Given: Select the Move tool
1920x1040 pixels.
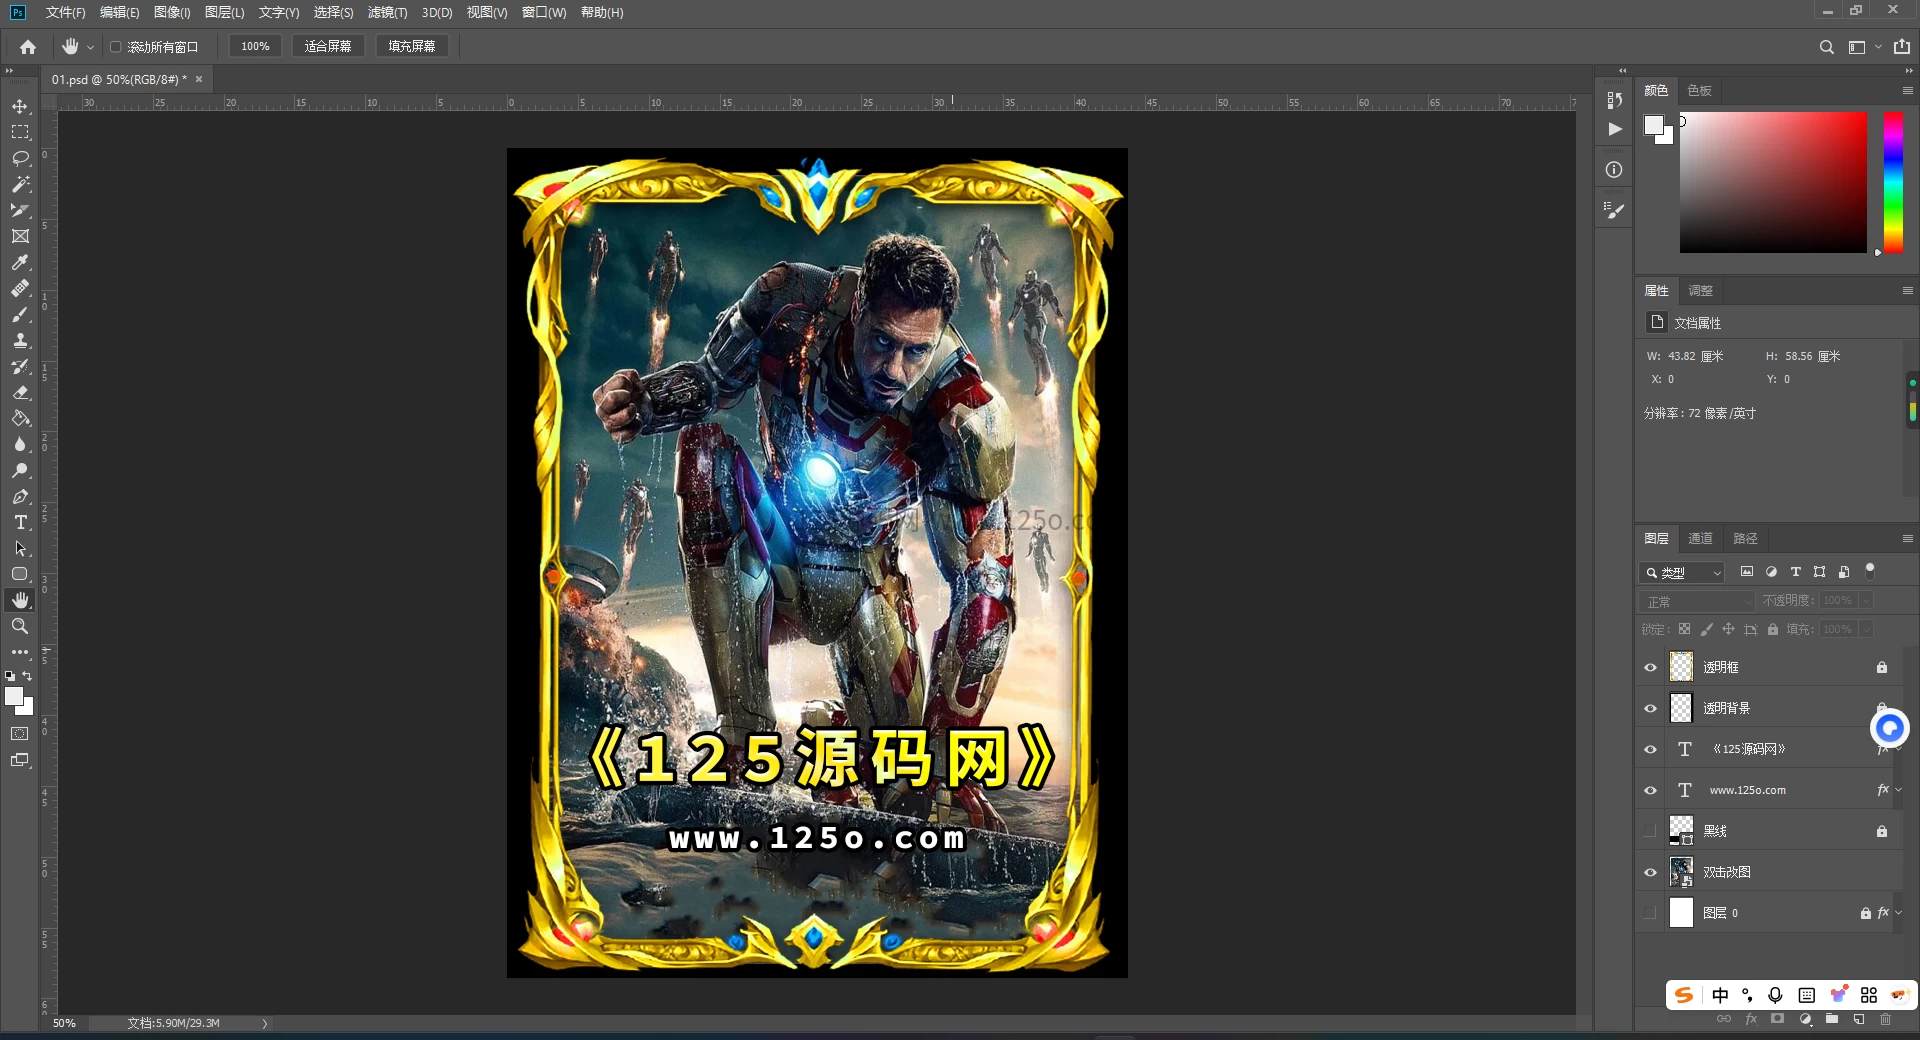Looking at the screenshot, I should click(x=20, y=106).
